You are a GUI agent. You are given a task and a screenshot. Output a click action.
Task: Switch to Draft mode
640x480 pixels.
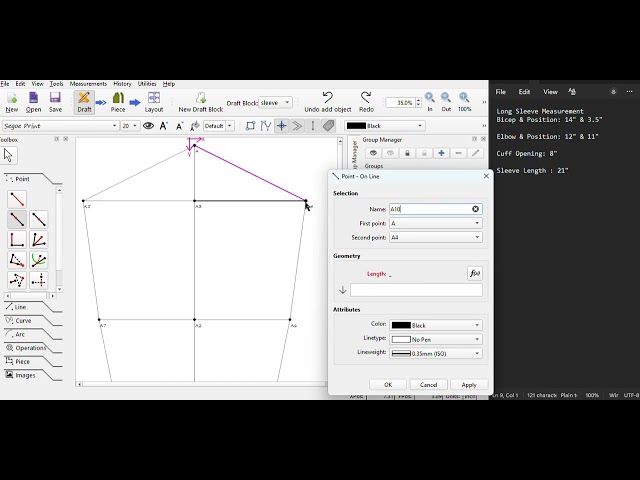(x=84, y=102)
